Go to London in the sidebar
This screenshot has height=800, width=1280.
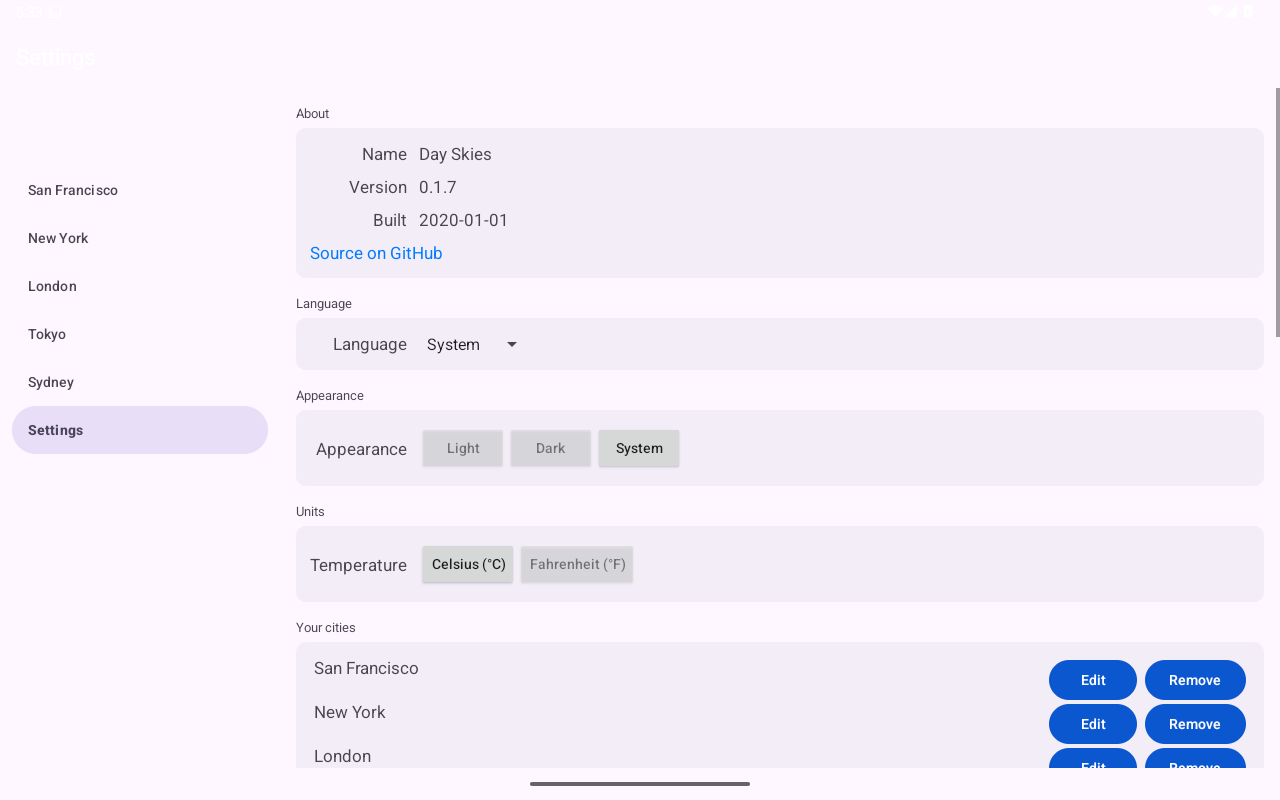140,286
